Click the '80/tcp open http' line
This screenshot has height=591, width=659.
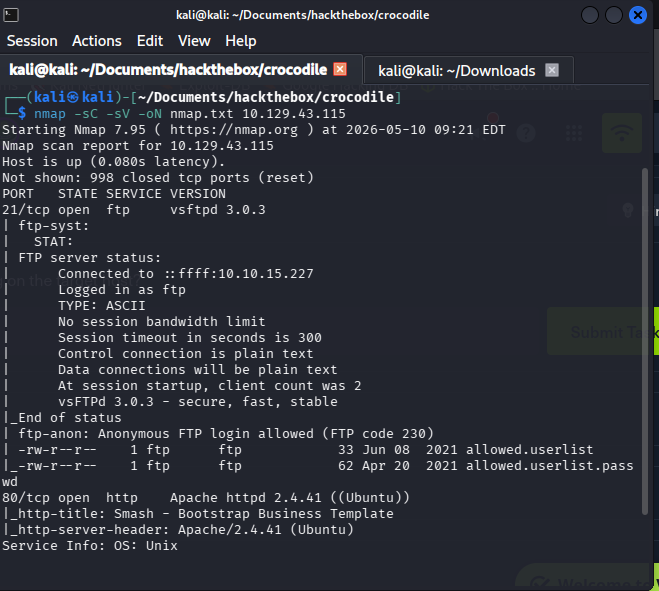tap(206, 498)
